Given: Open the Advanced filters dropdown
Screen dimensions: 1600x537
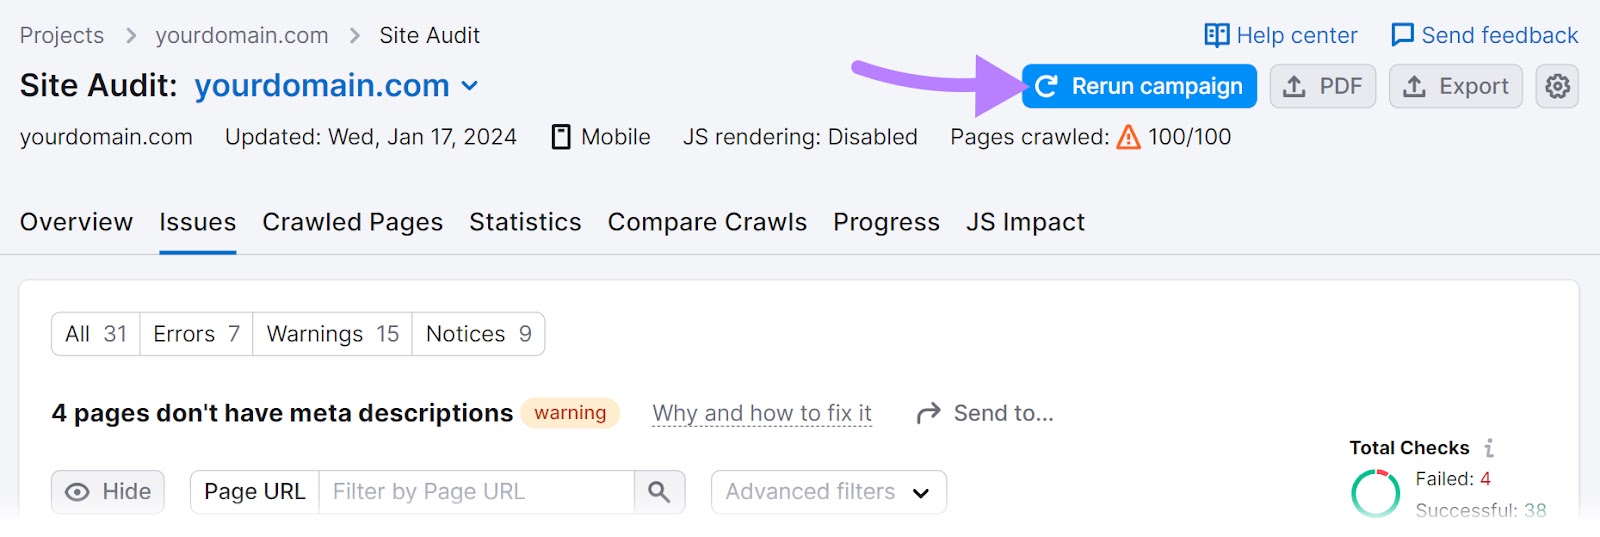Looking at the screenshot, I should (x=828, y=492).
